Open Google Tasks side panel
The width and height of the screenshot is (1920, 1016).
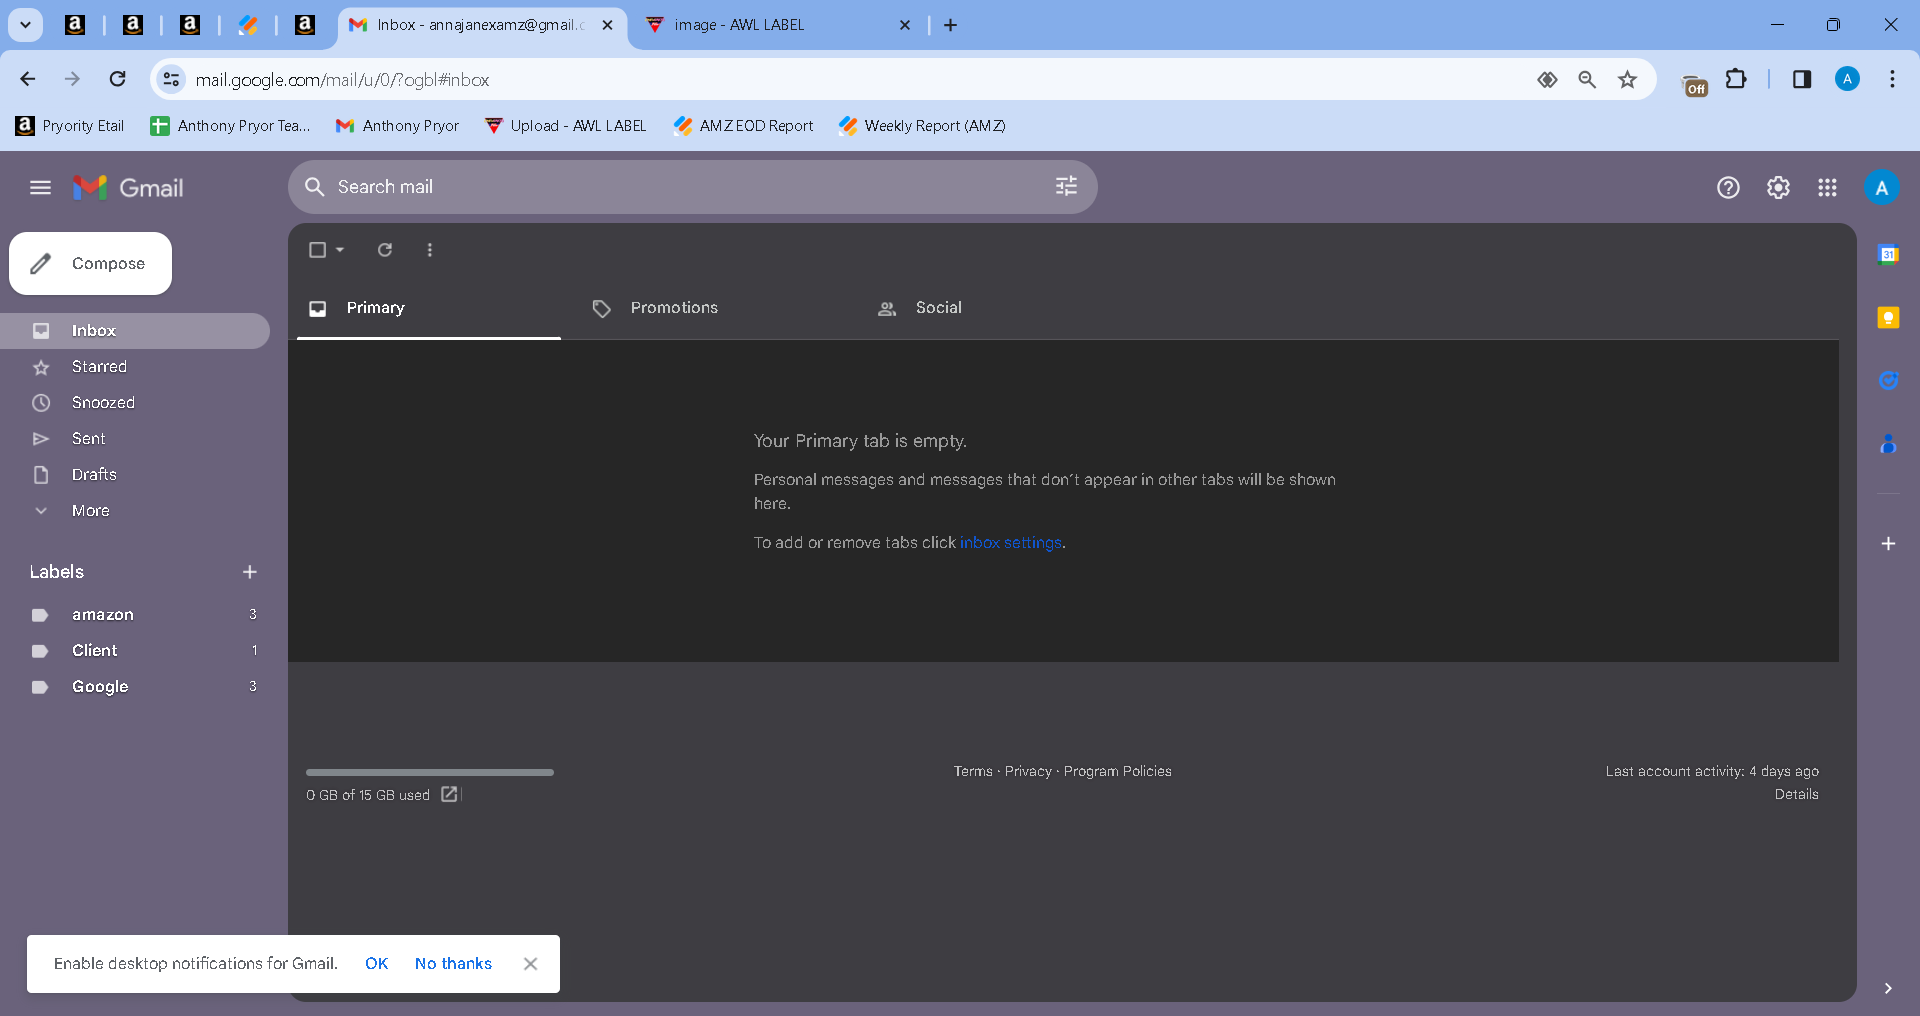[x=1888, y=381]
